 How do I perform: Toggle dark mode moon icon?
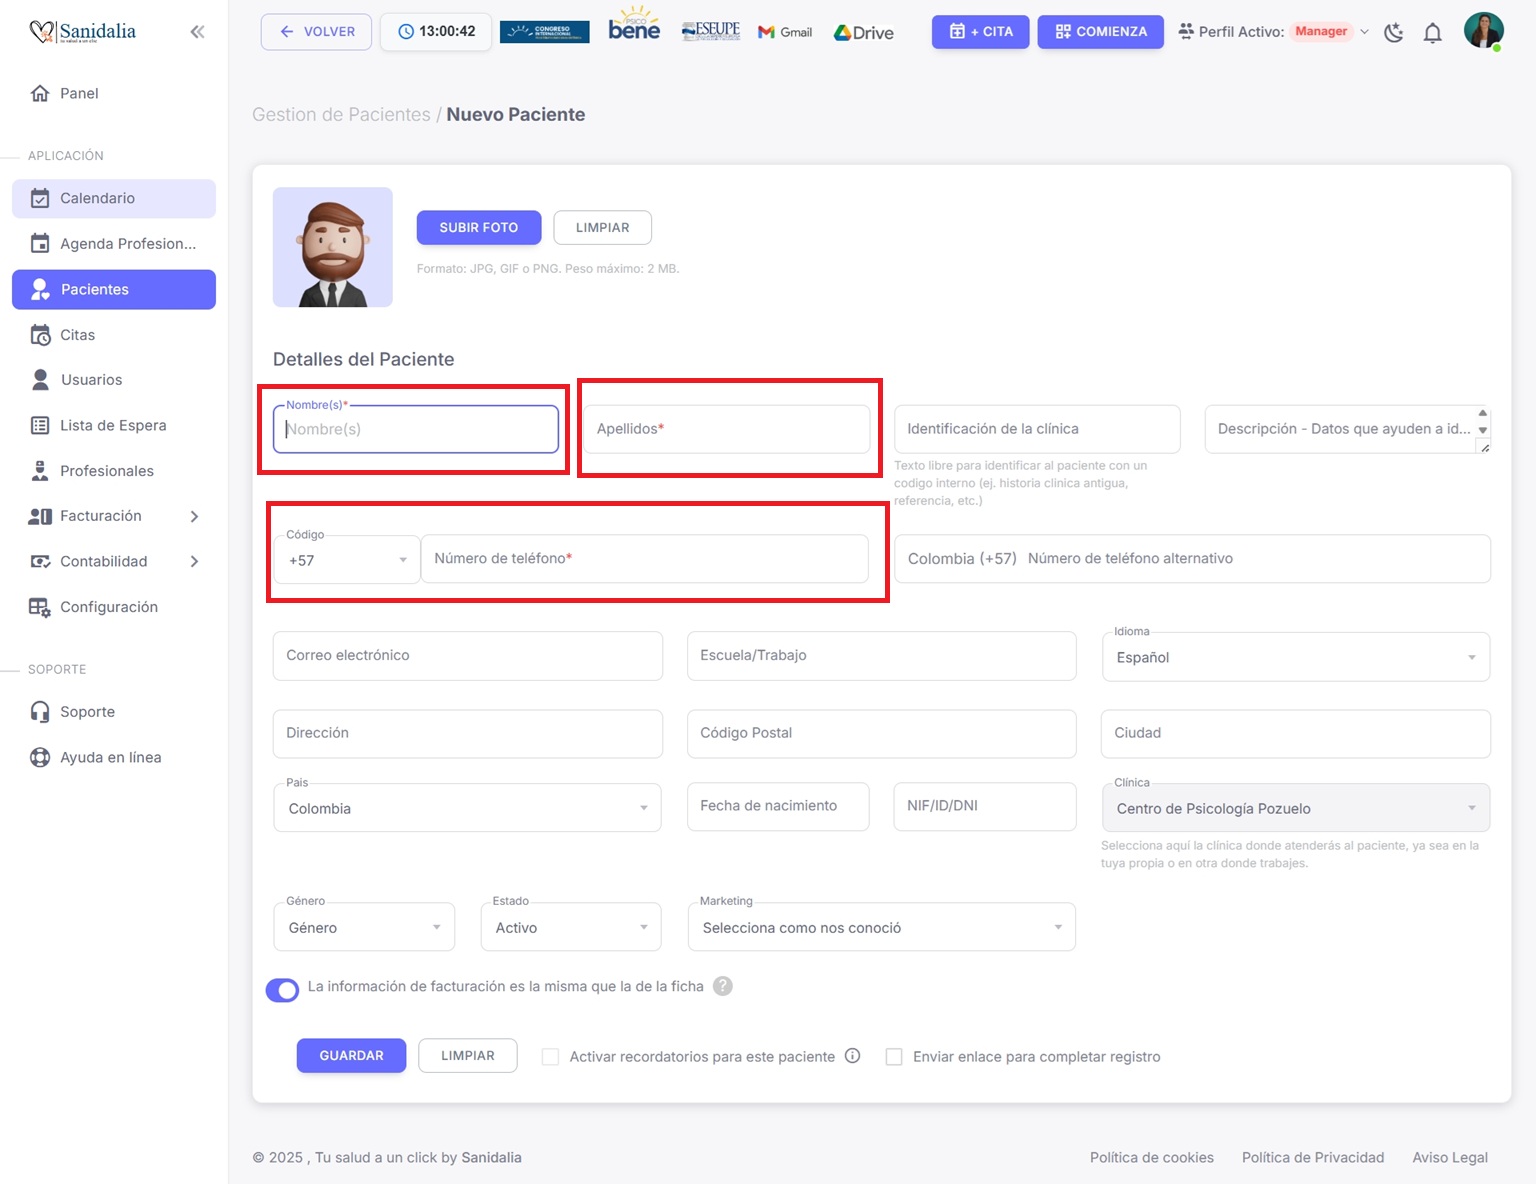(1393, 33)
